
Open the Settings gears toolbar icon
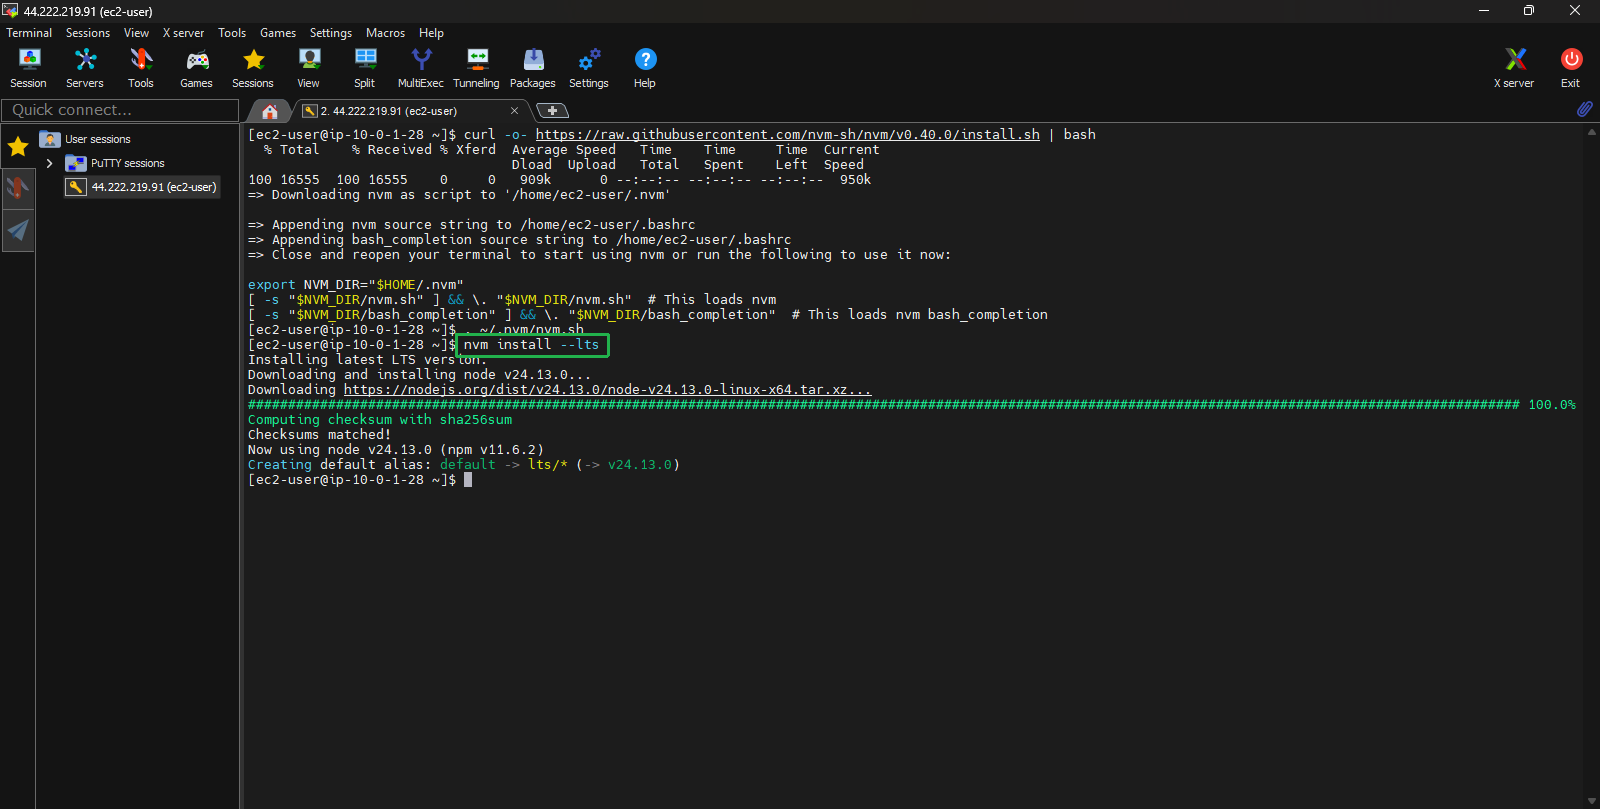pos(589,68)
